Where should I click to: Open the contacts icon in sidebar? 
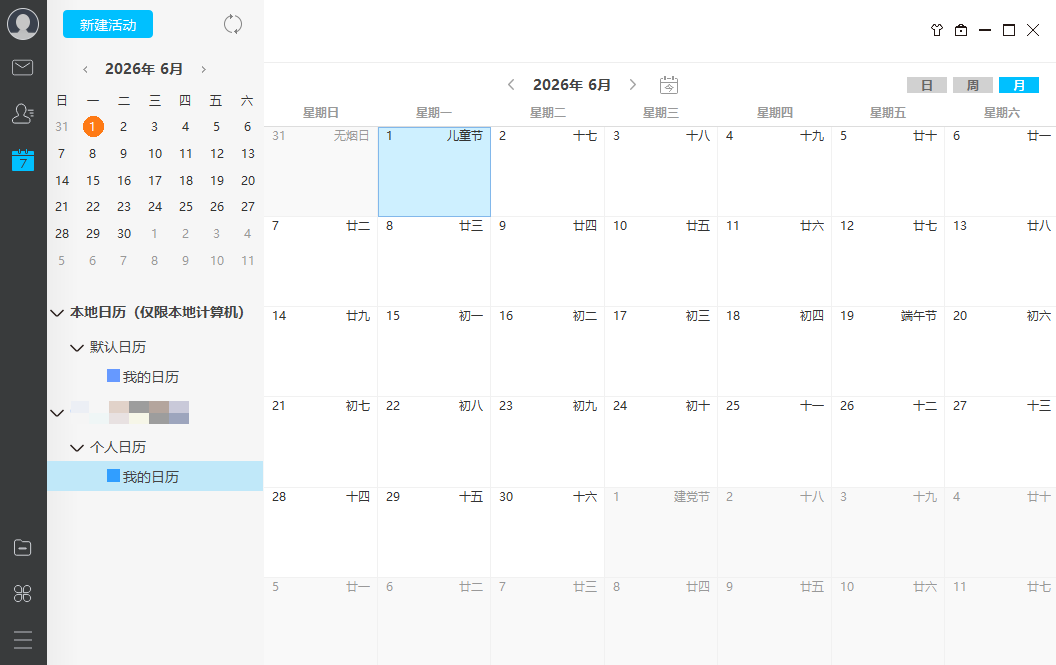coord(23,113)
